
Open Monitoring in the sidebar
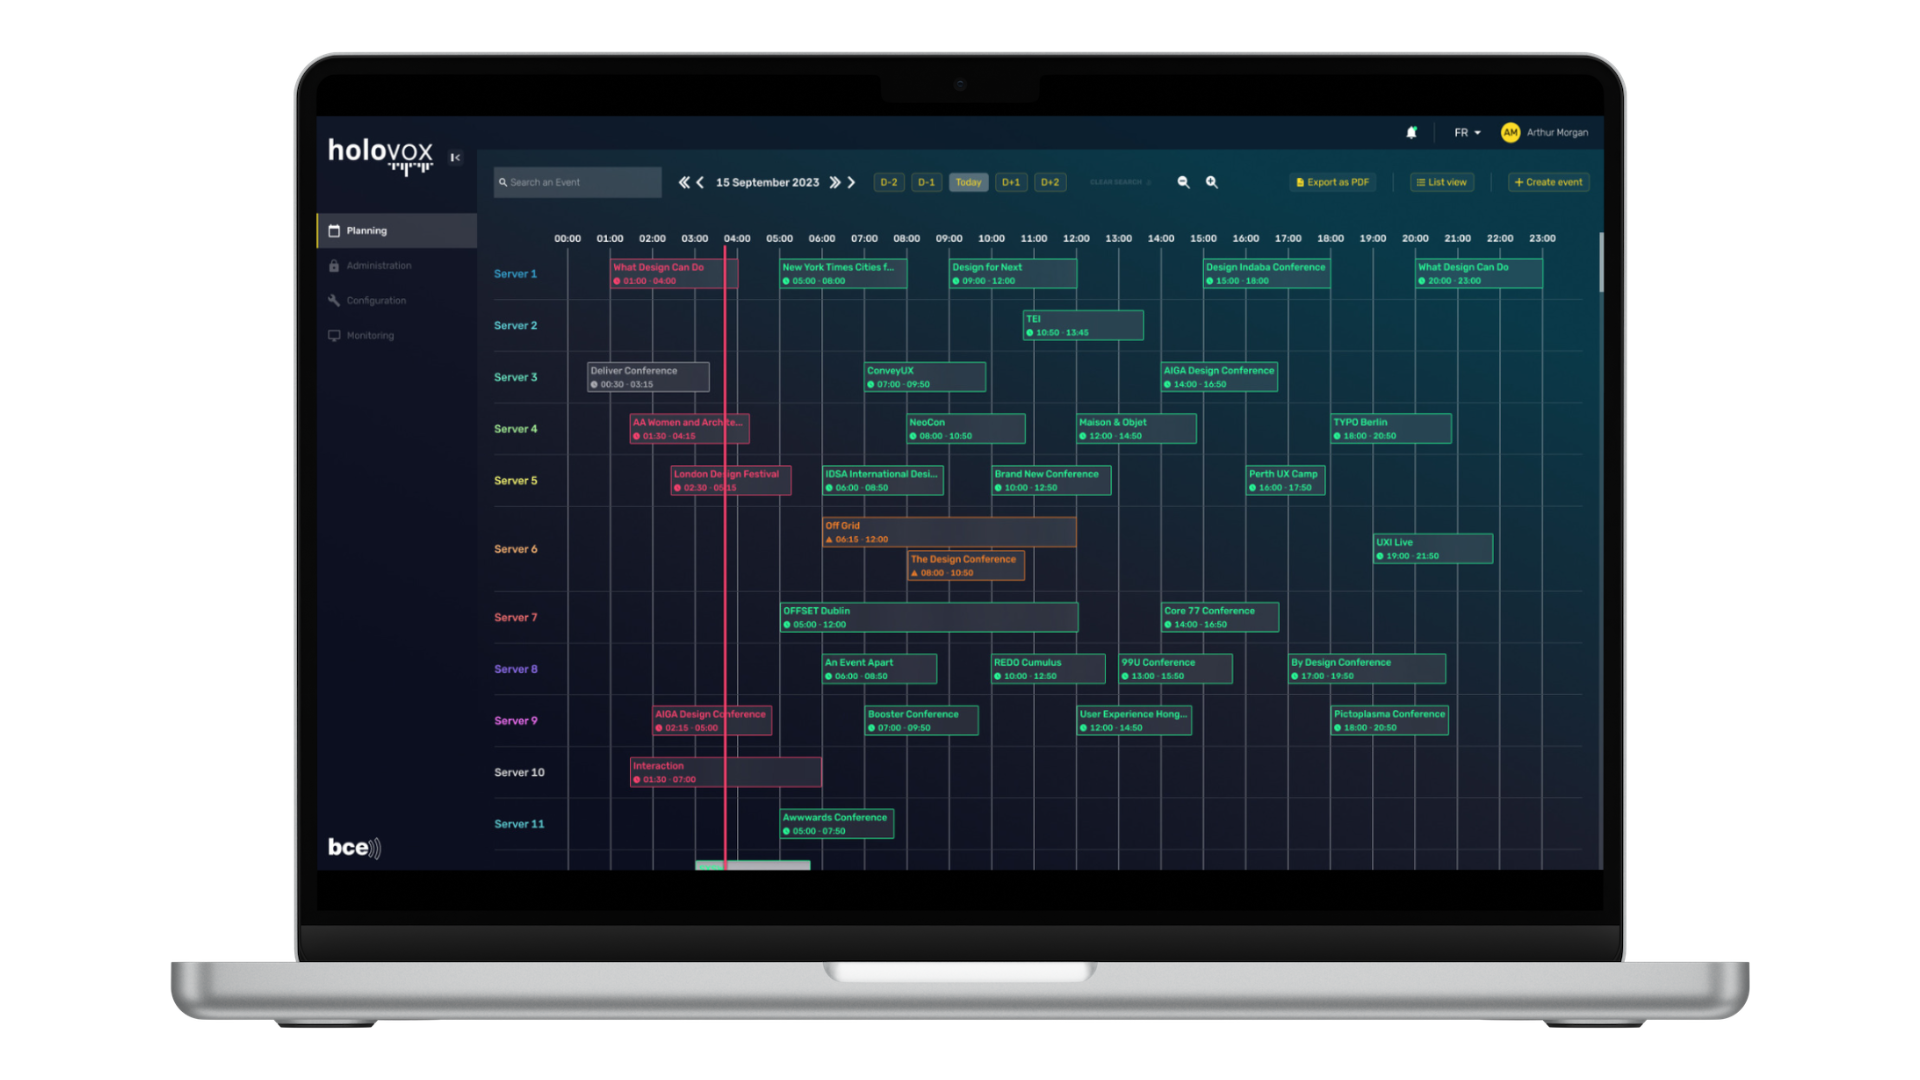pos(370,336)
